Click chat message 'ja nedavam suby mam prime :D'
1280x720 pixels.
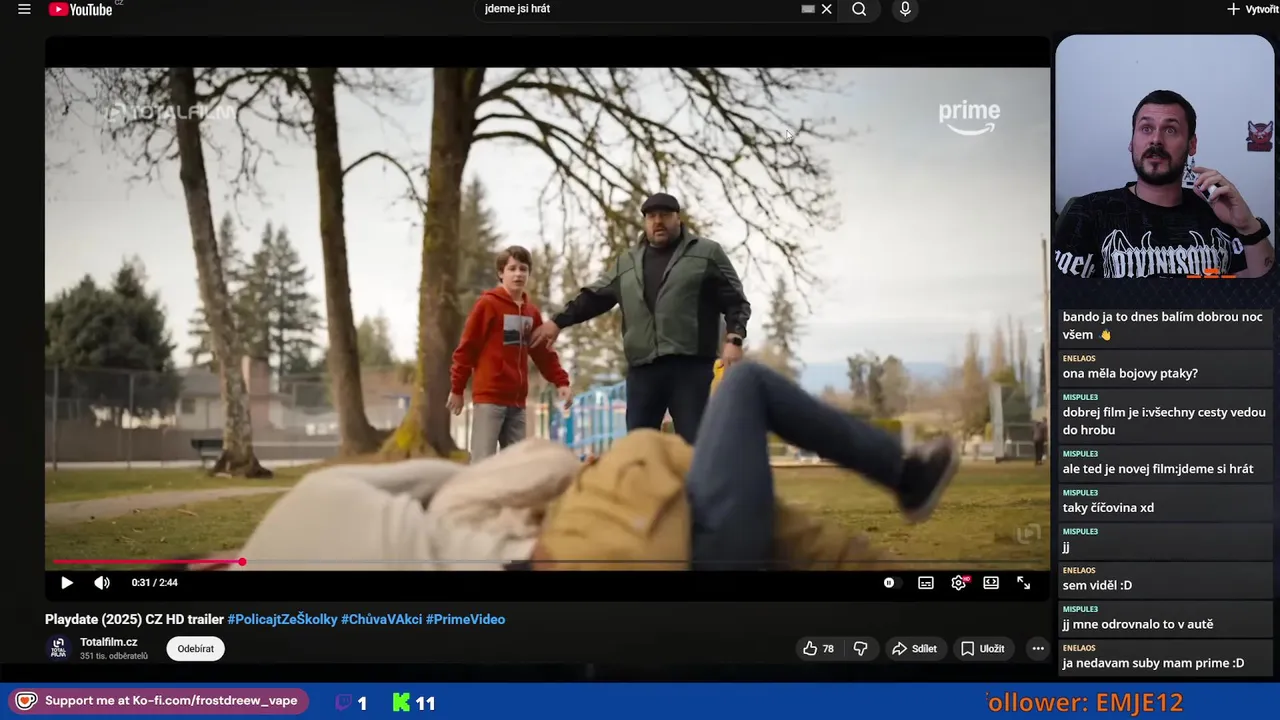1153,663
